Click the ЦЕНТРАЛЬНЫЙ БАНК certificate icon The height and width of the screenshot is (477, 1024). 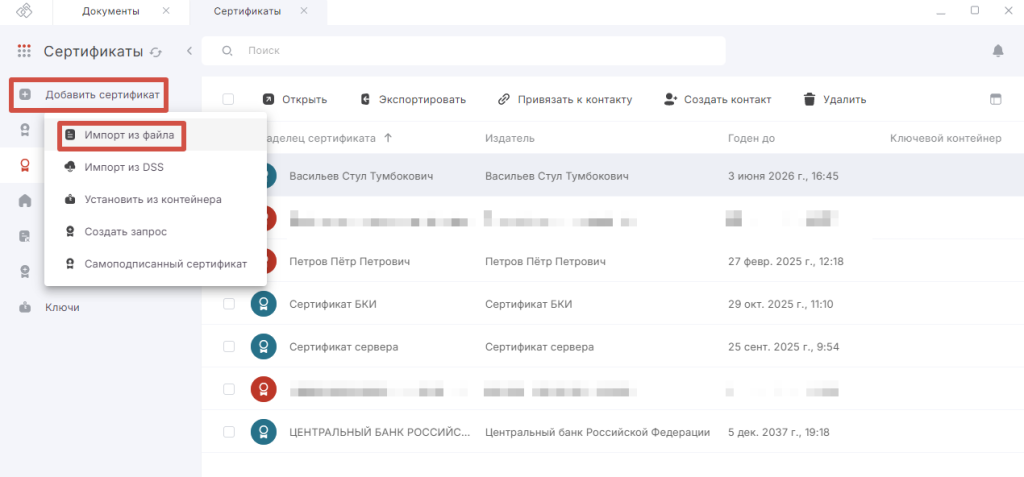tap(263, 432)
